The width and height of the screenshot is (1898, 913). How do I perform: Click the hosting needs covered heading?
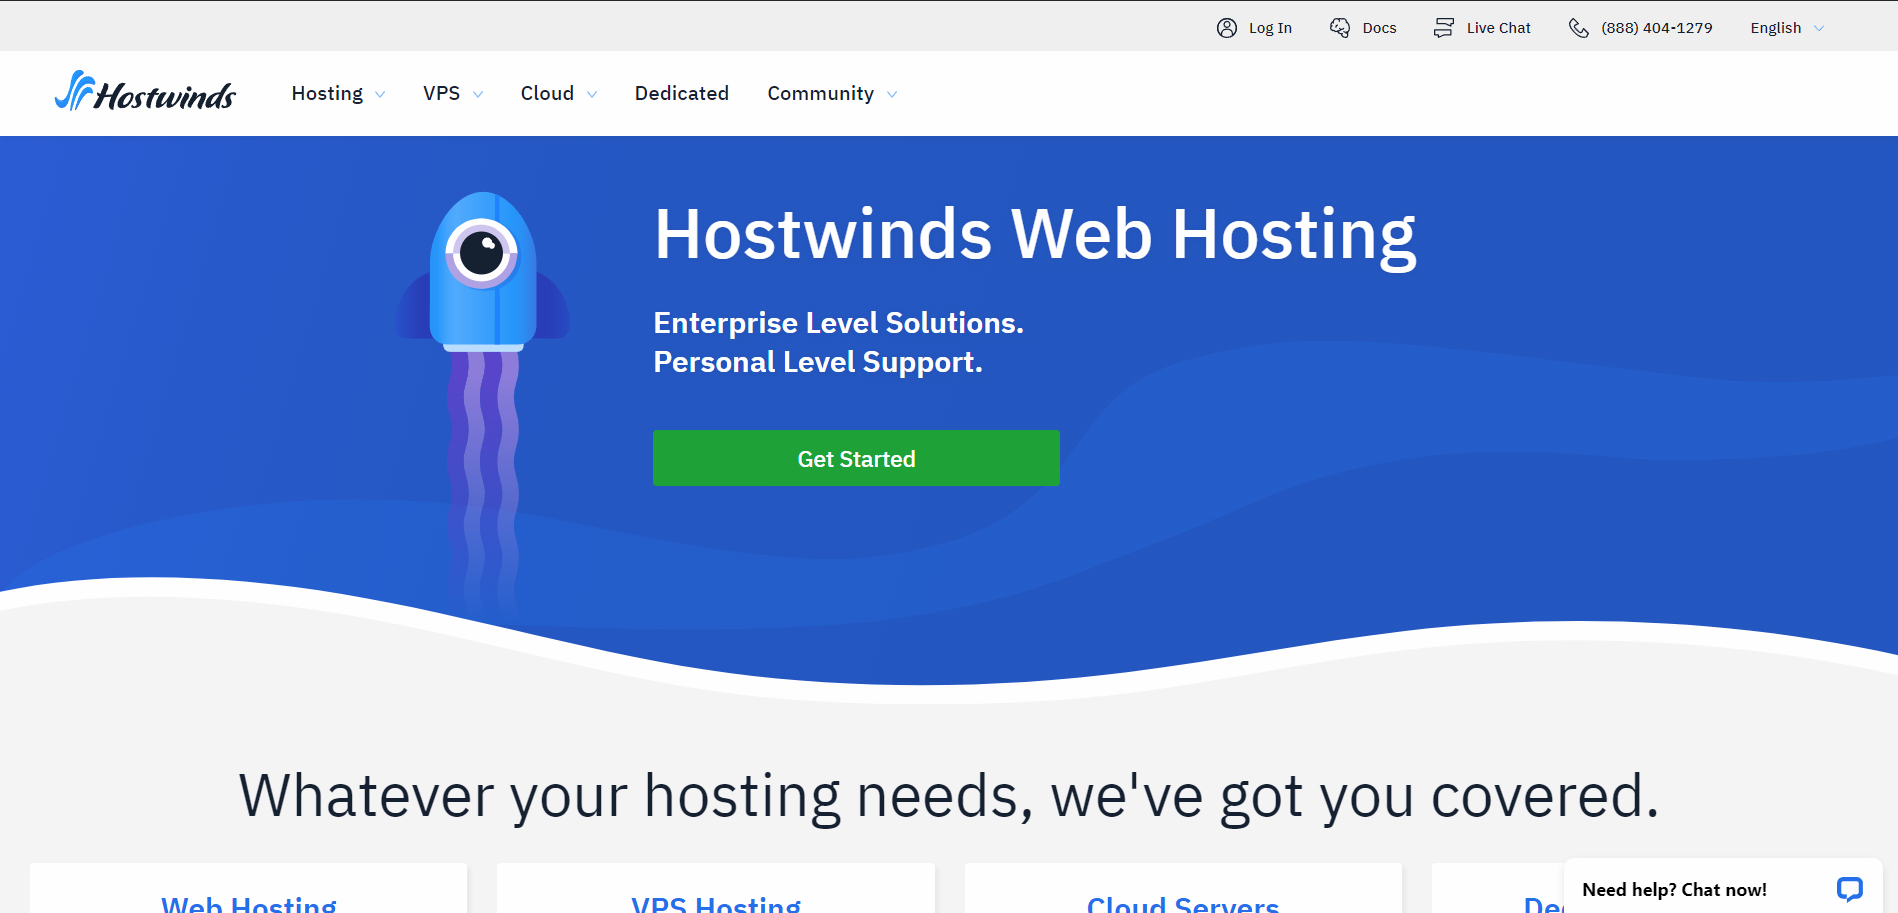(949, 797)
